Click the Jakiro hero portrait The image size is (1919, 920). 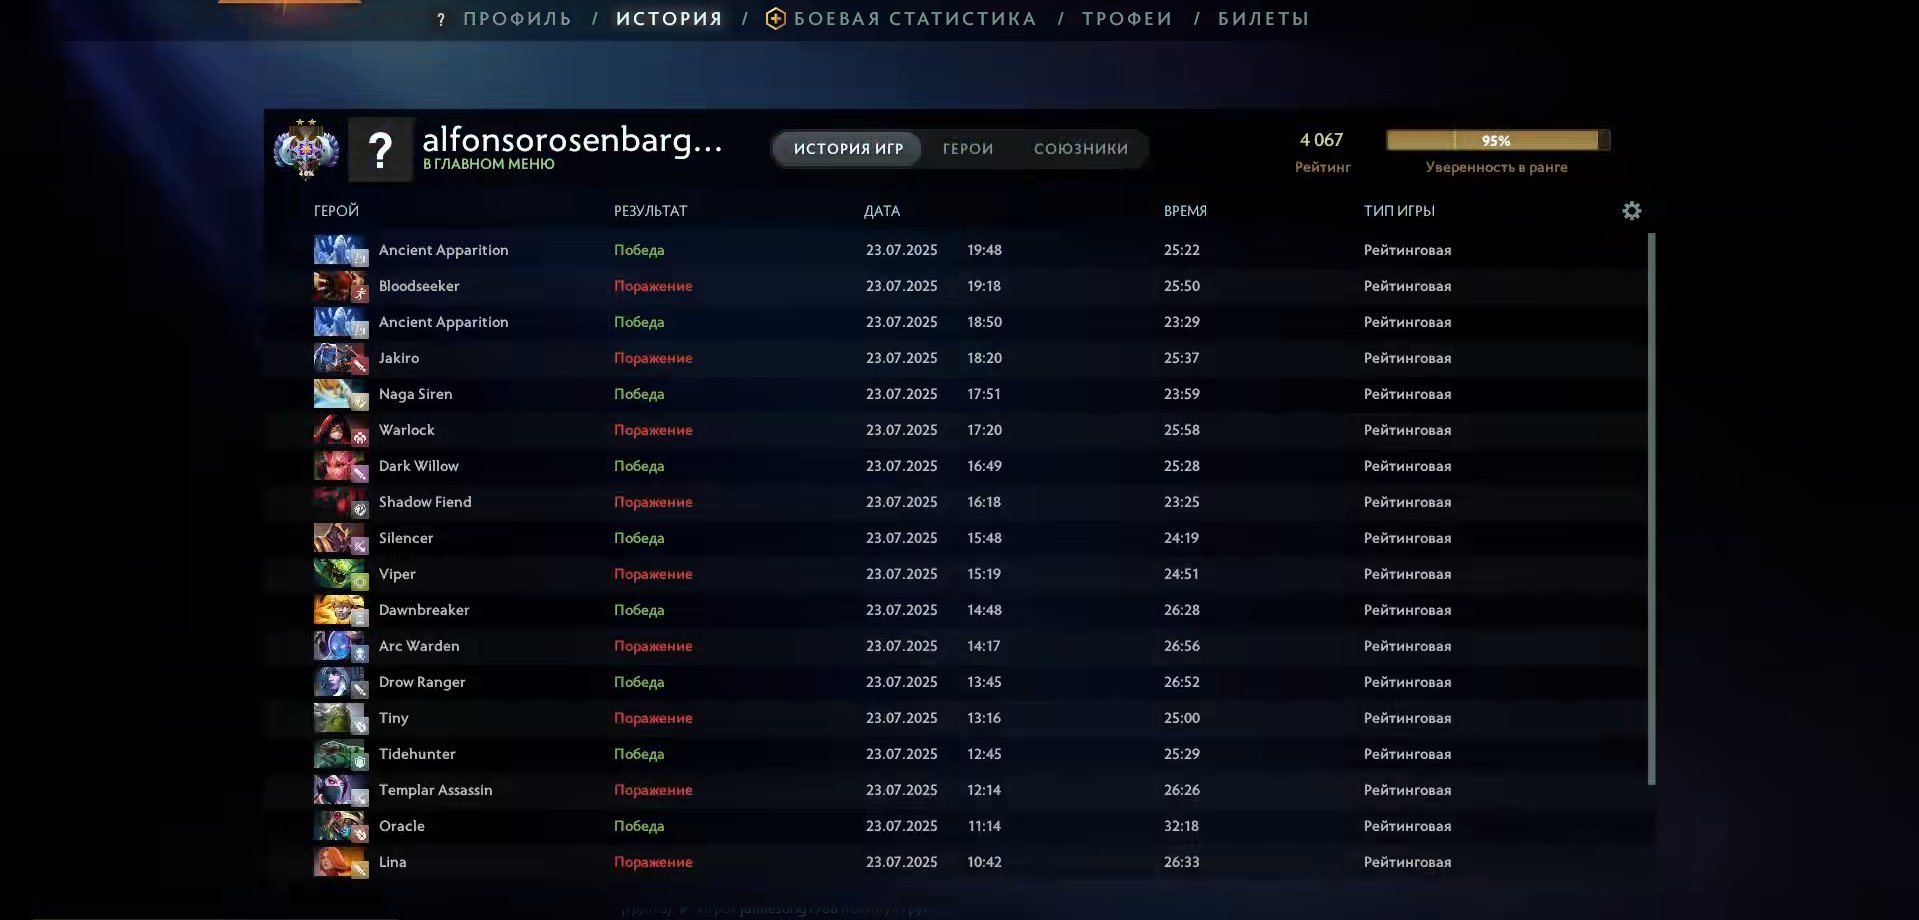(x=341, y=358)
